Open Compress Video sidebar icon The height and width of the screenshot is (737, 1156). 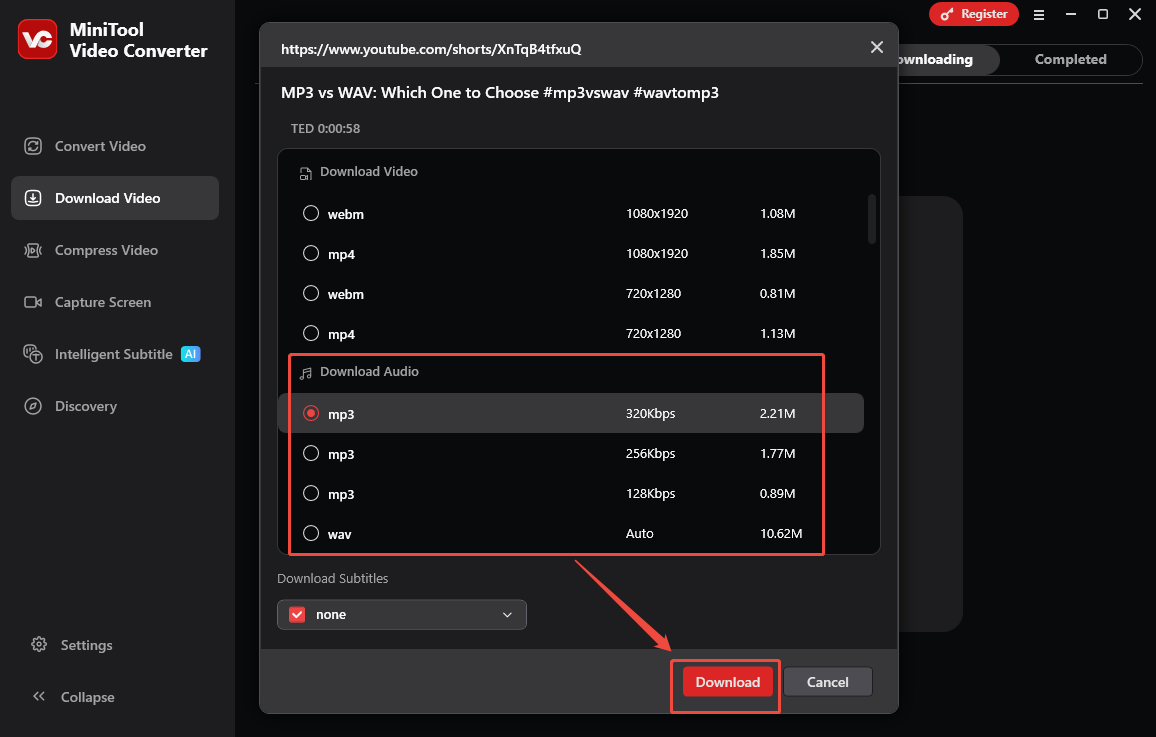click(33, 250)
